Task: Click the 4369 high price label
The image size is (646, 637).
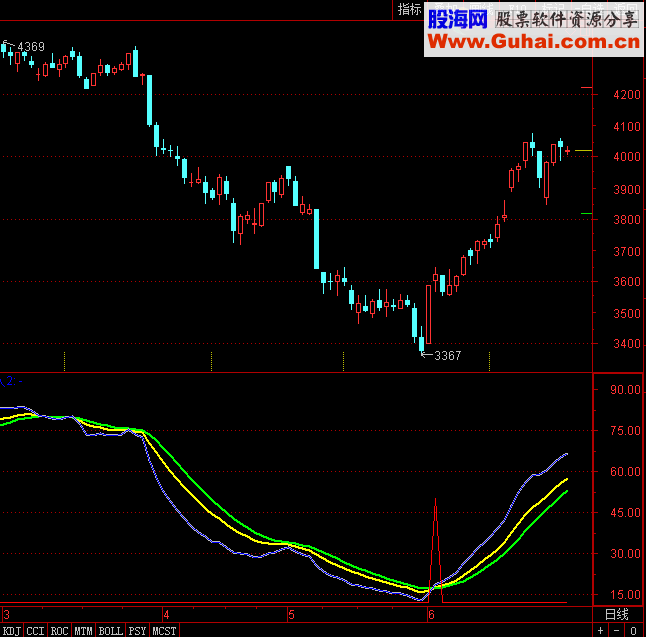Action: [31, 47]
